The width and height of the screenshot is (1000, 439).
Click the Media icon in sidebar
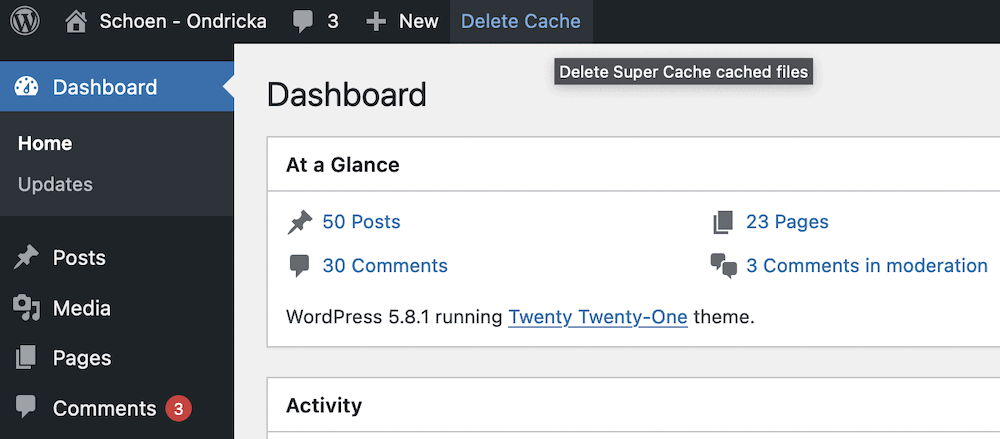pos(26,308)
